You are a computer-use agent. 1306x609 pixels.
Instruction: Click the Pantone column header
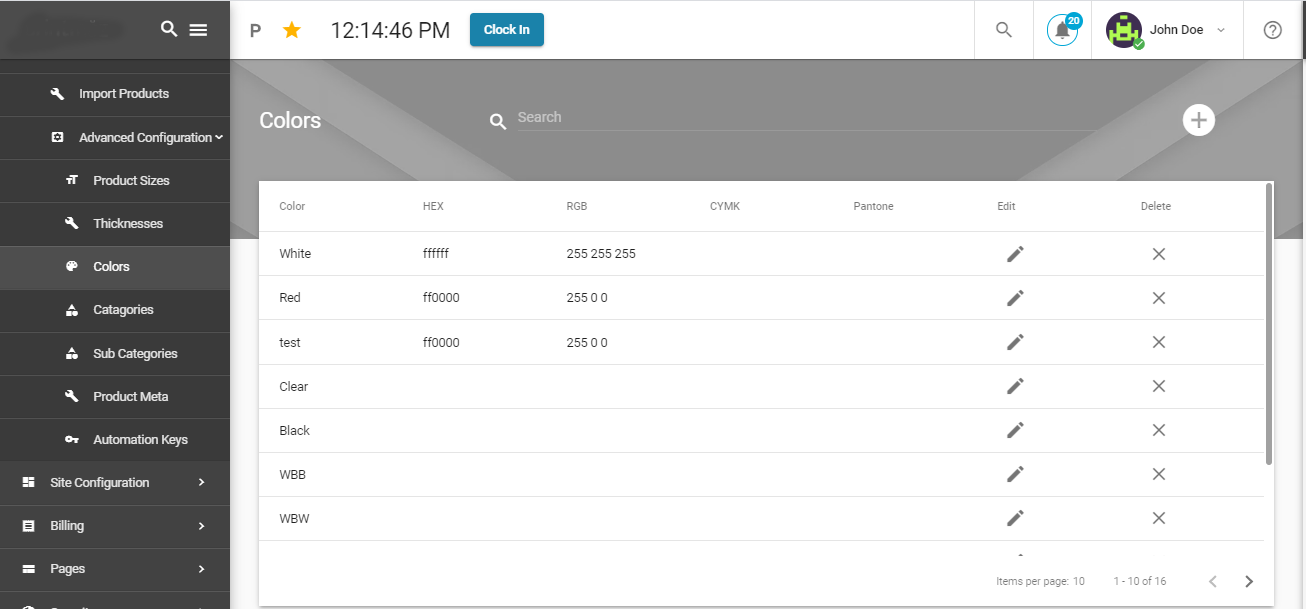874,206
